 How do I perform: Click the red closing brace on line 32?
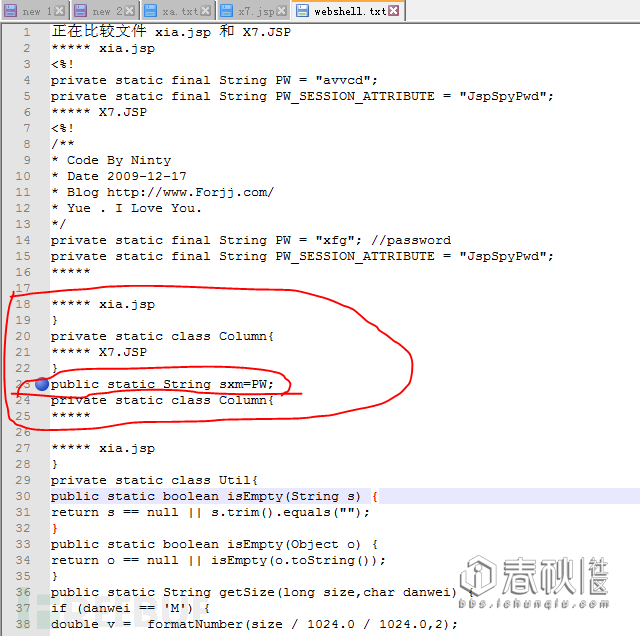point(55,528)
